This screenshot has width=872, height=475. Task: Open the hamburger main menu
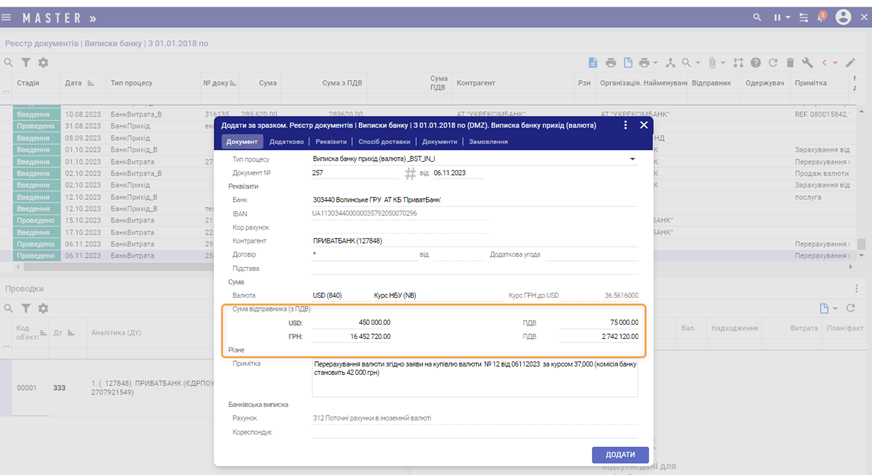[x=8, y=17]
